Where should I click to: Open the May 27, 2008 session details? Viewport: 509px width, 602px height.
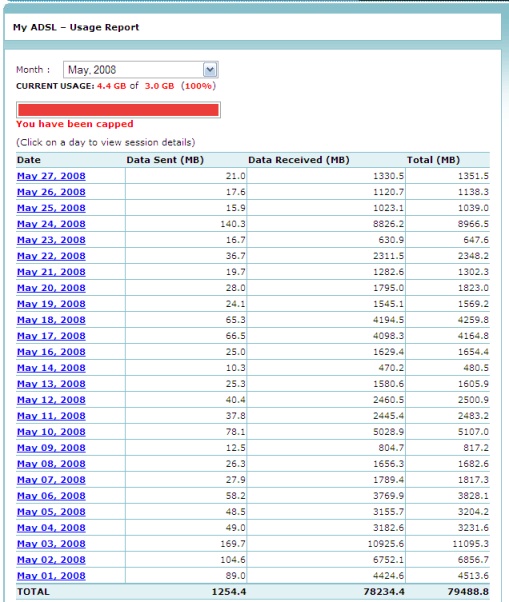pyautogui.click(x=51, y=176)
